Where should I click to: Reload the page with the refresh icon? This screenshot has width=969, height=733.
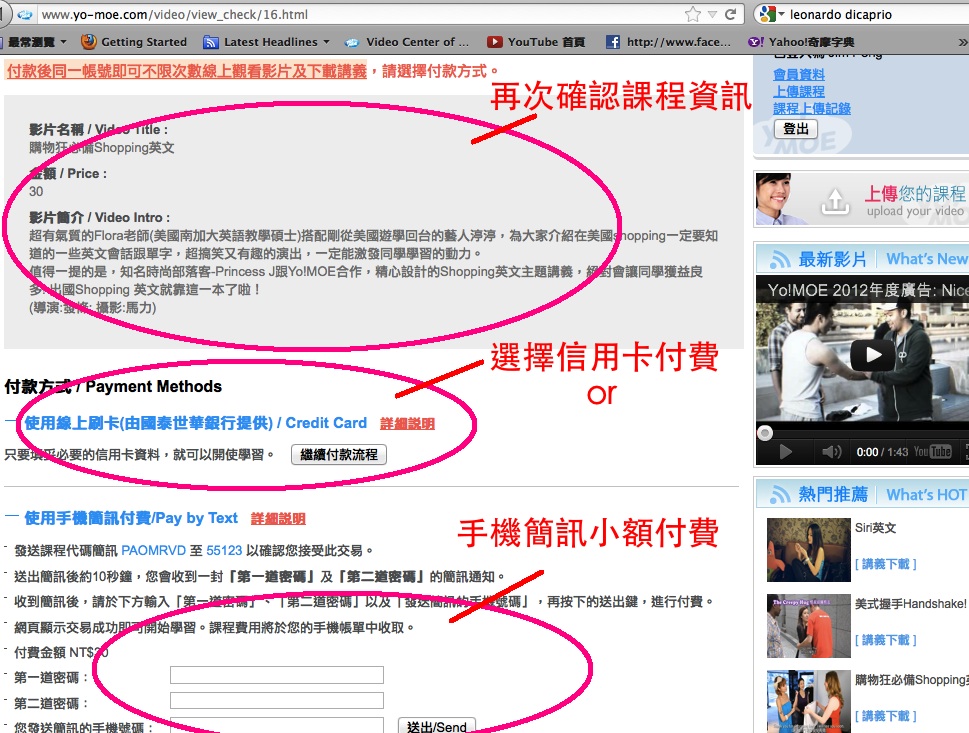(x=730, y=14)
